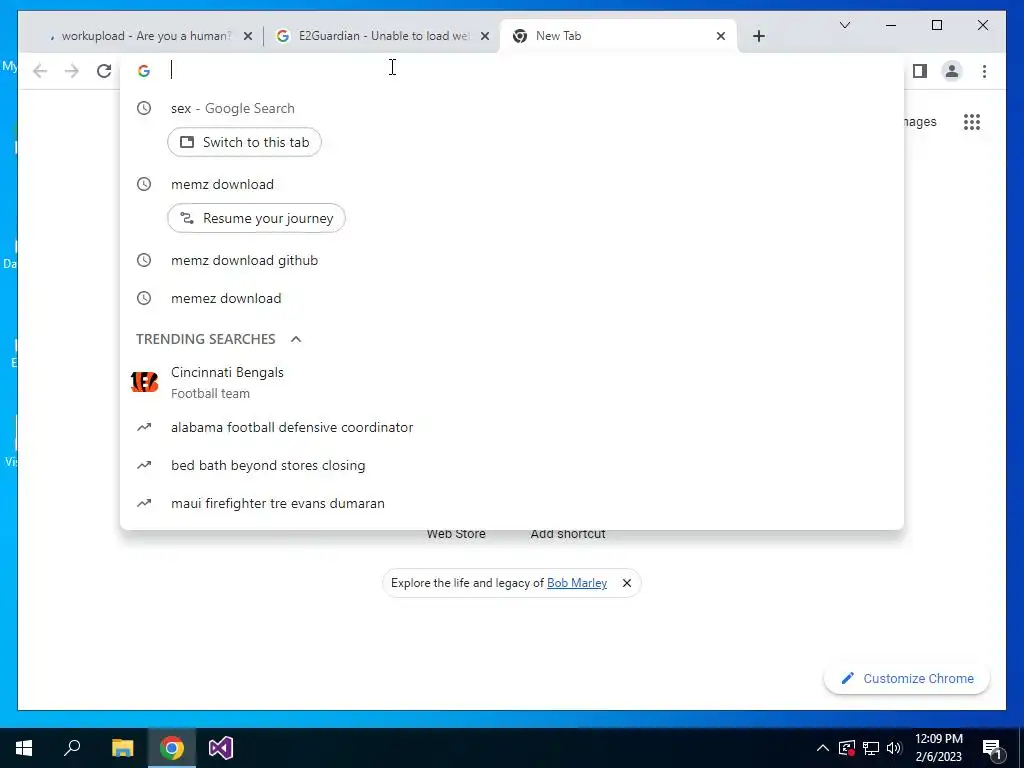Go back with the left arrow button

coord(40,71)
